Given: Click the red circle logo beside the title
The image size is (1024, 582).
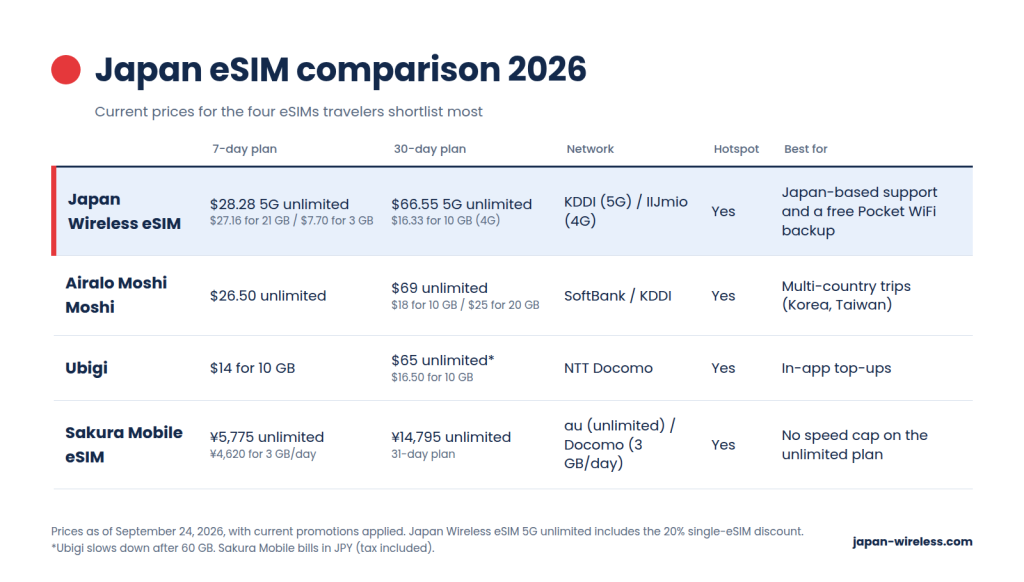Looking at the screenshot, I should 66,70.
